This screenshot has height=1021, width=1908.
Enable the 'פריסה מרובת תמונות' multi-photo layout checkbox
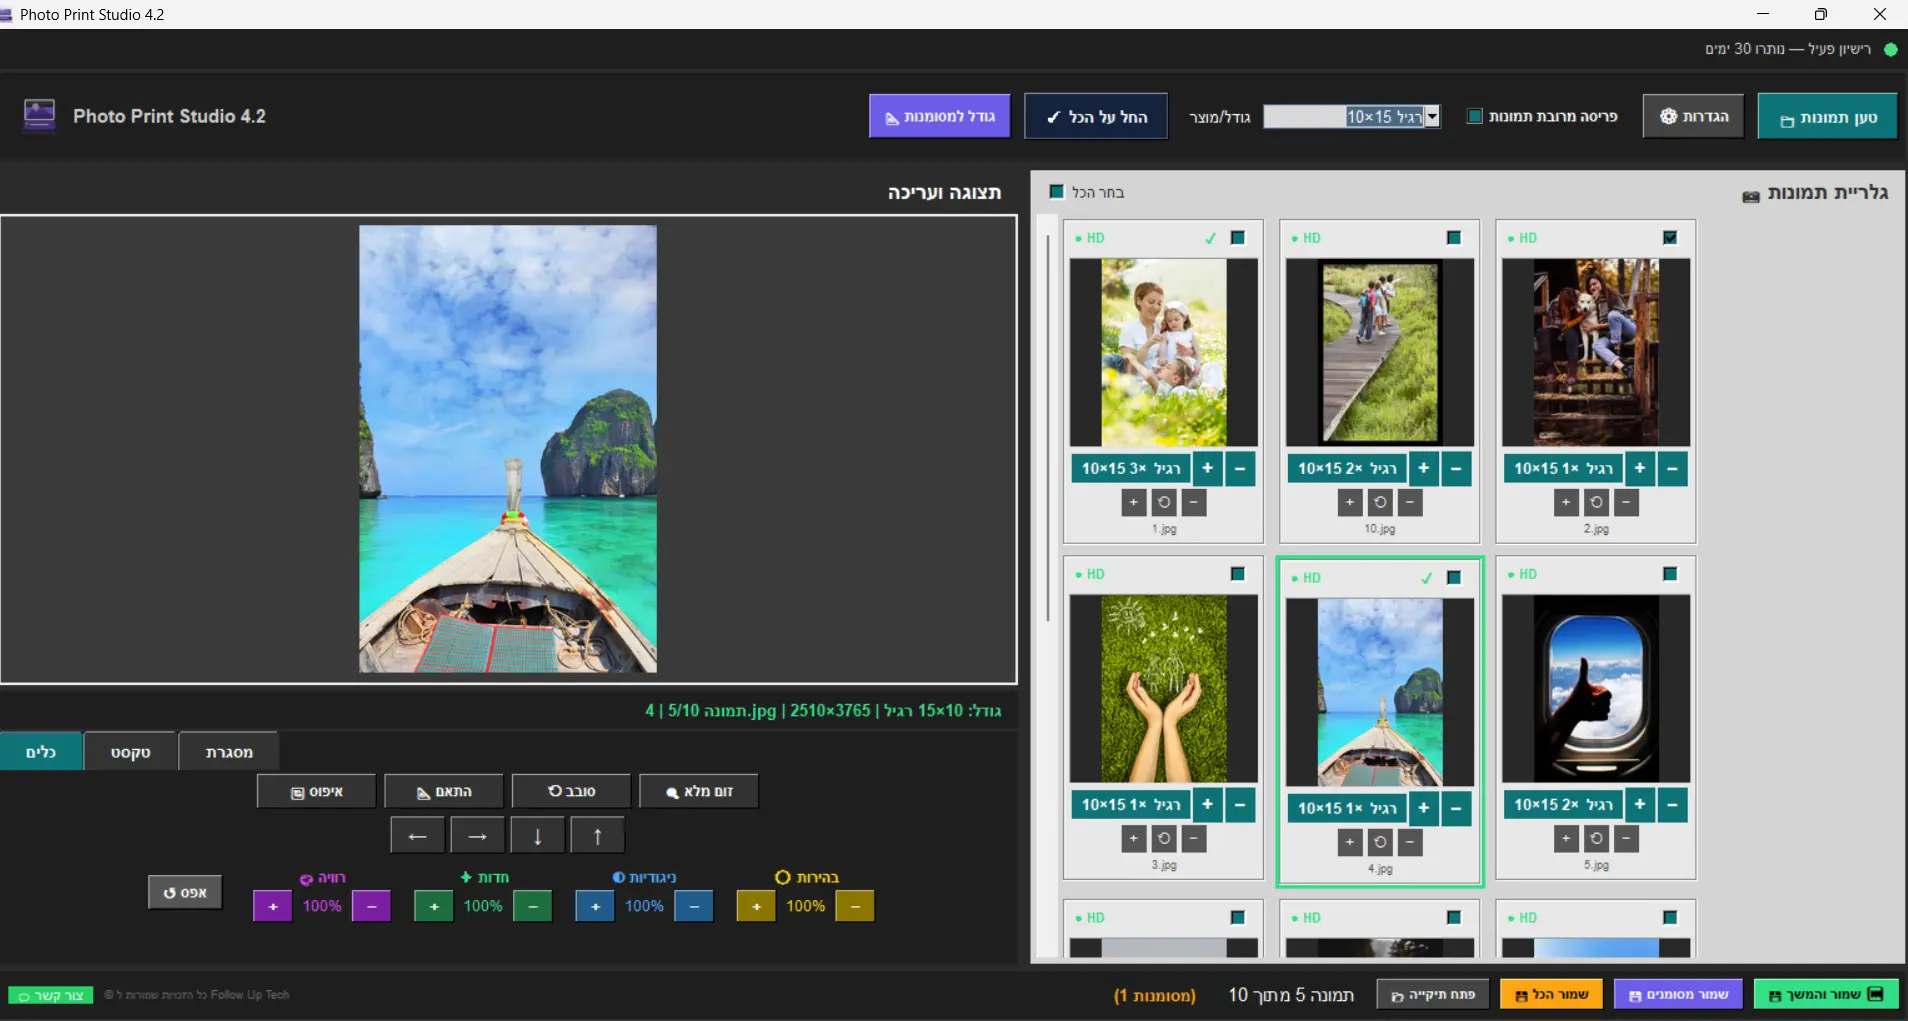tap(1474, 116)
